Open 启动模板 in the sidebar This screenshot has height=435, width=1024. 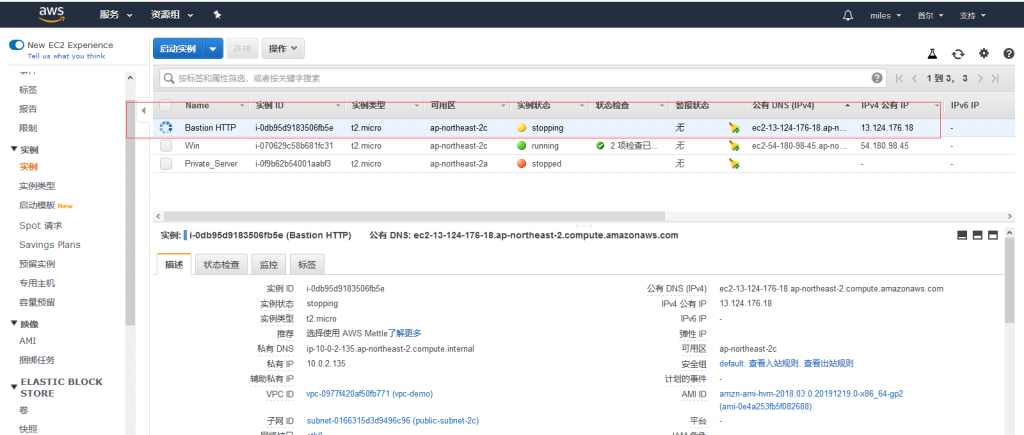click(x=37, y=205)
